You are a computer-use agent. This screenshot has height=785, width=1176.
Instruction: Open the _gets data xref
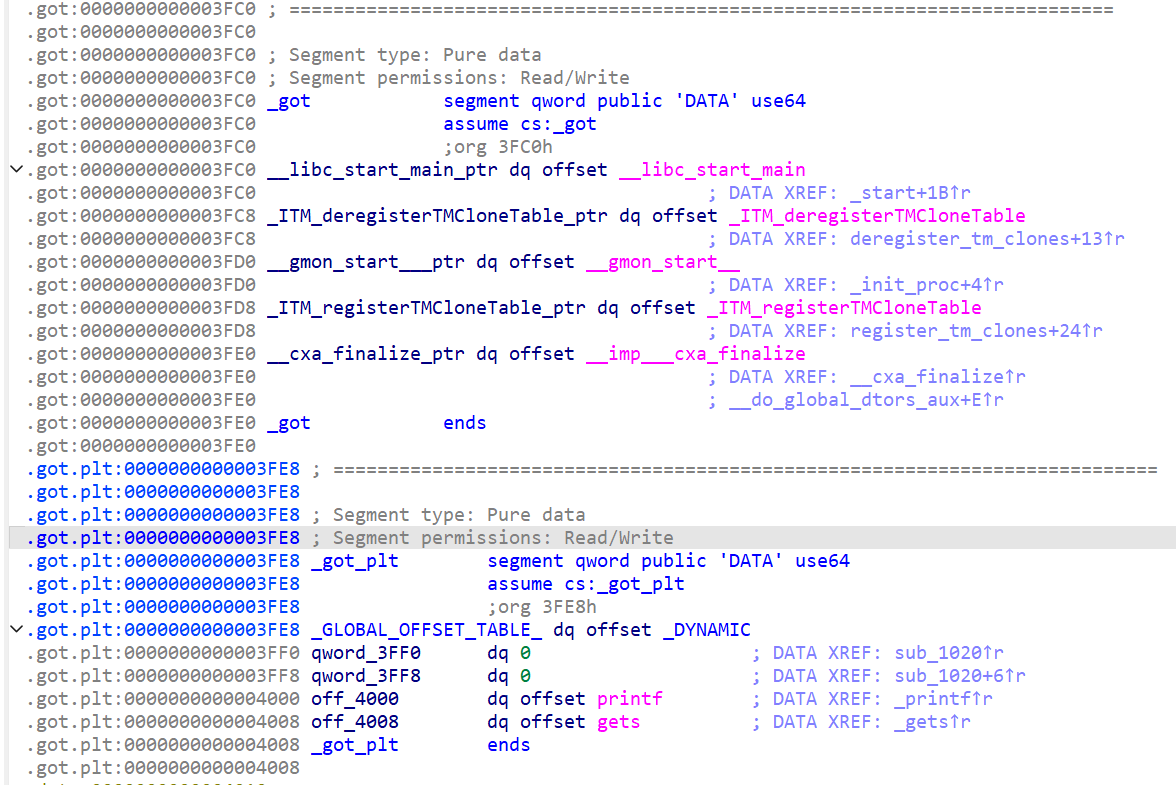pyautogui.click(x=932, y=722)
